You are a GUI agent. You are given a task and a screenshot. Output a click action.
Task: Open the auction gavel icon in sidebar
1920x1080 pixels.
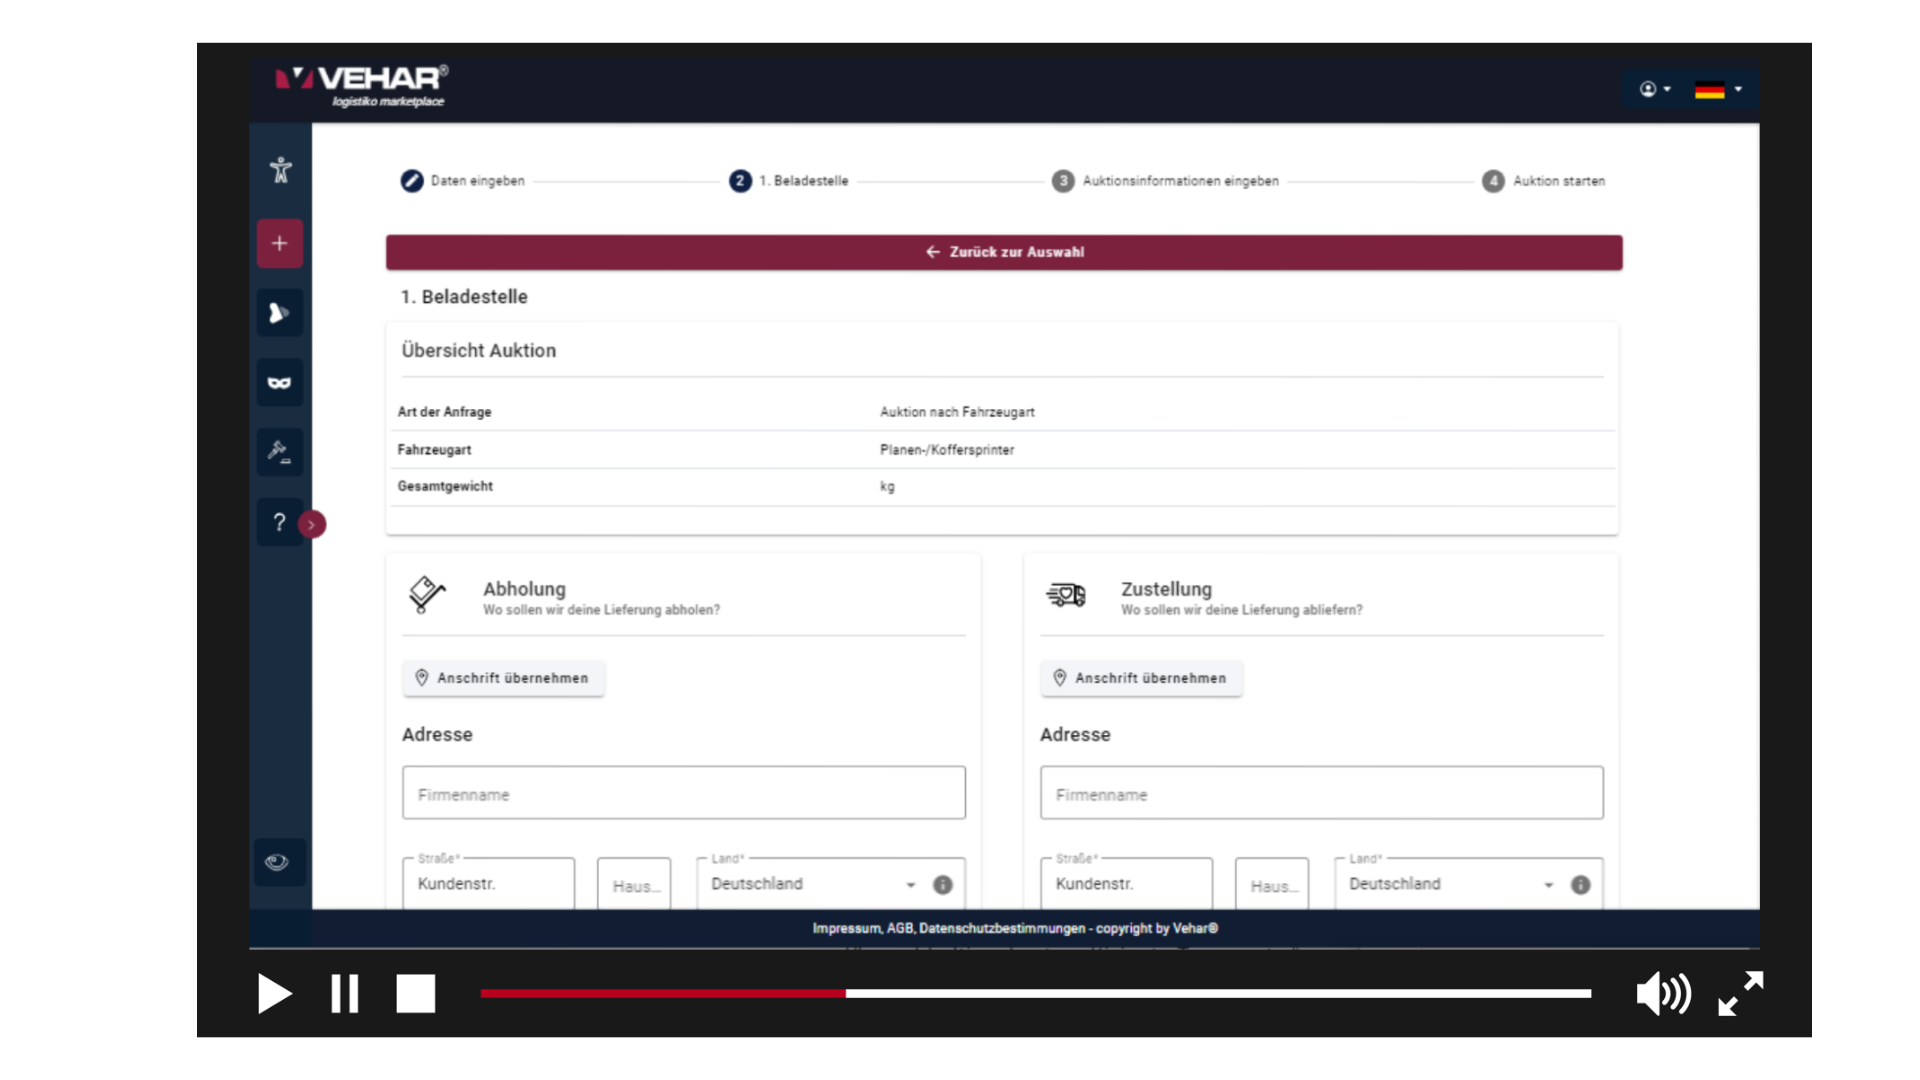tap(280, 452)
